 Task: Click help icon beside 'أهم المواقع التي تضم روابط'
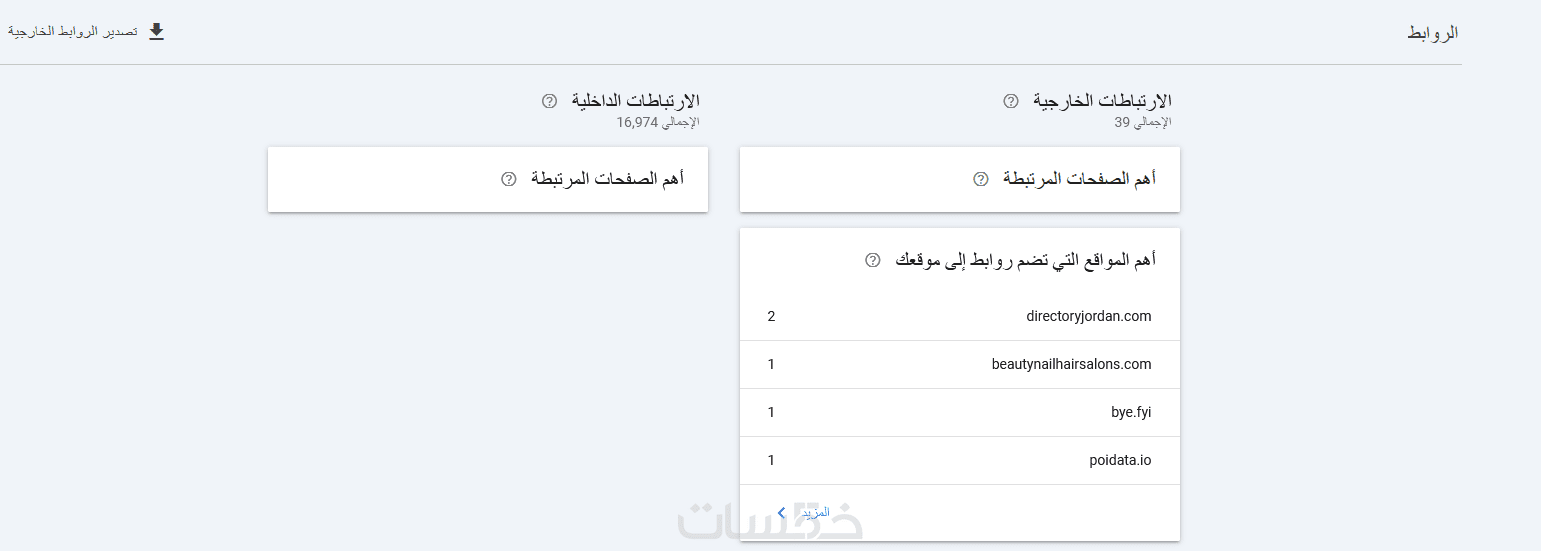[873, 260]
